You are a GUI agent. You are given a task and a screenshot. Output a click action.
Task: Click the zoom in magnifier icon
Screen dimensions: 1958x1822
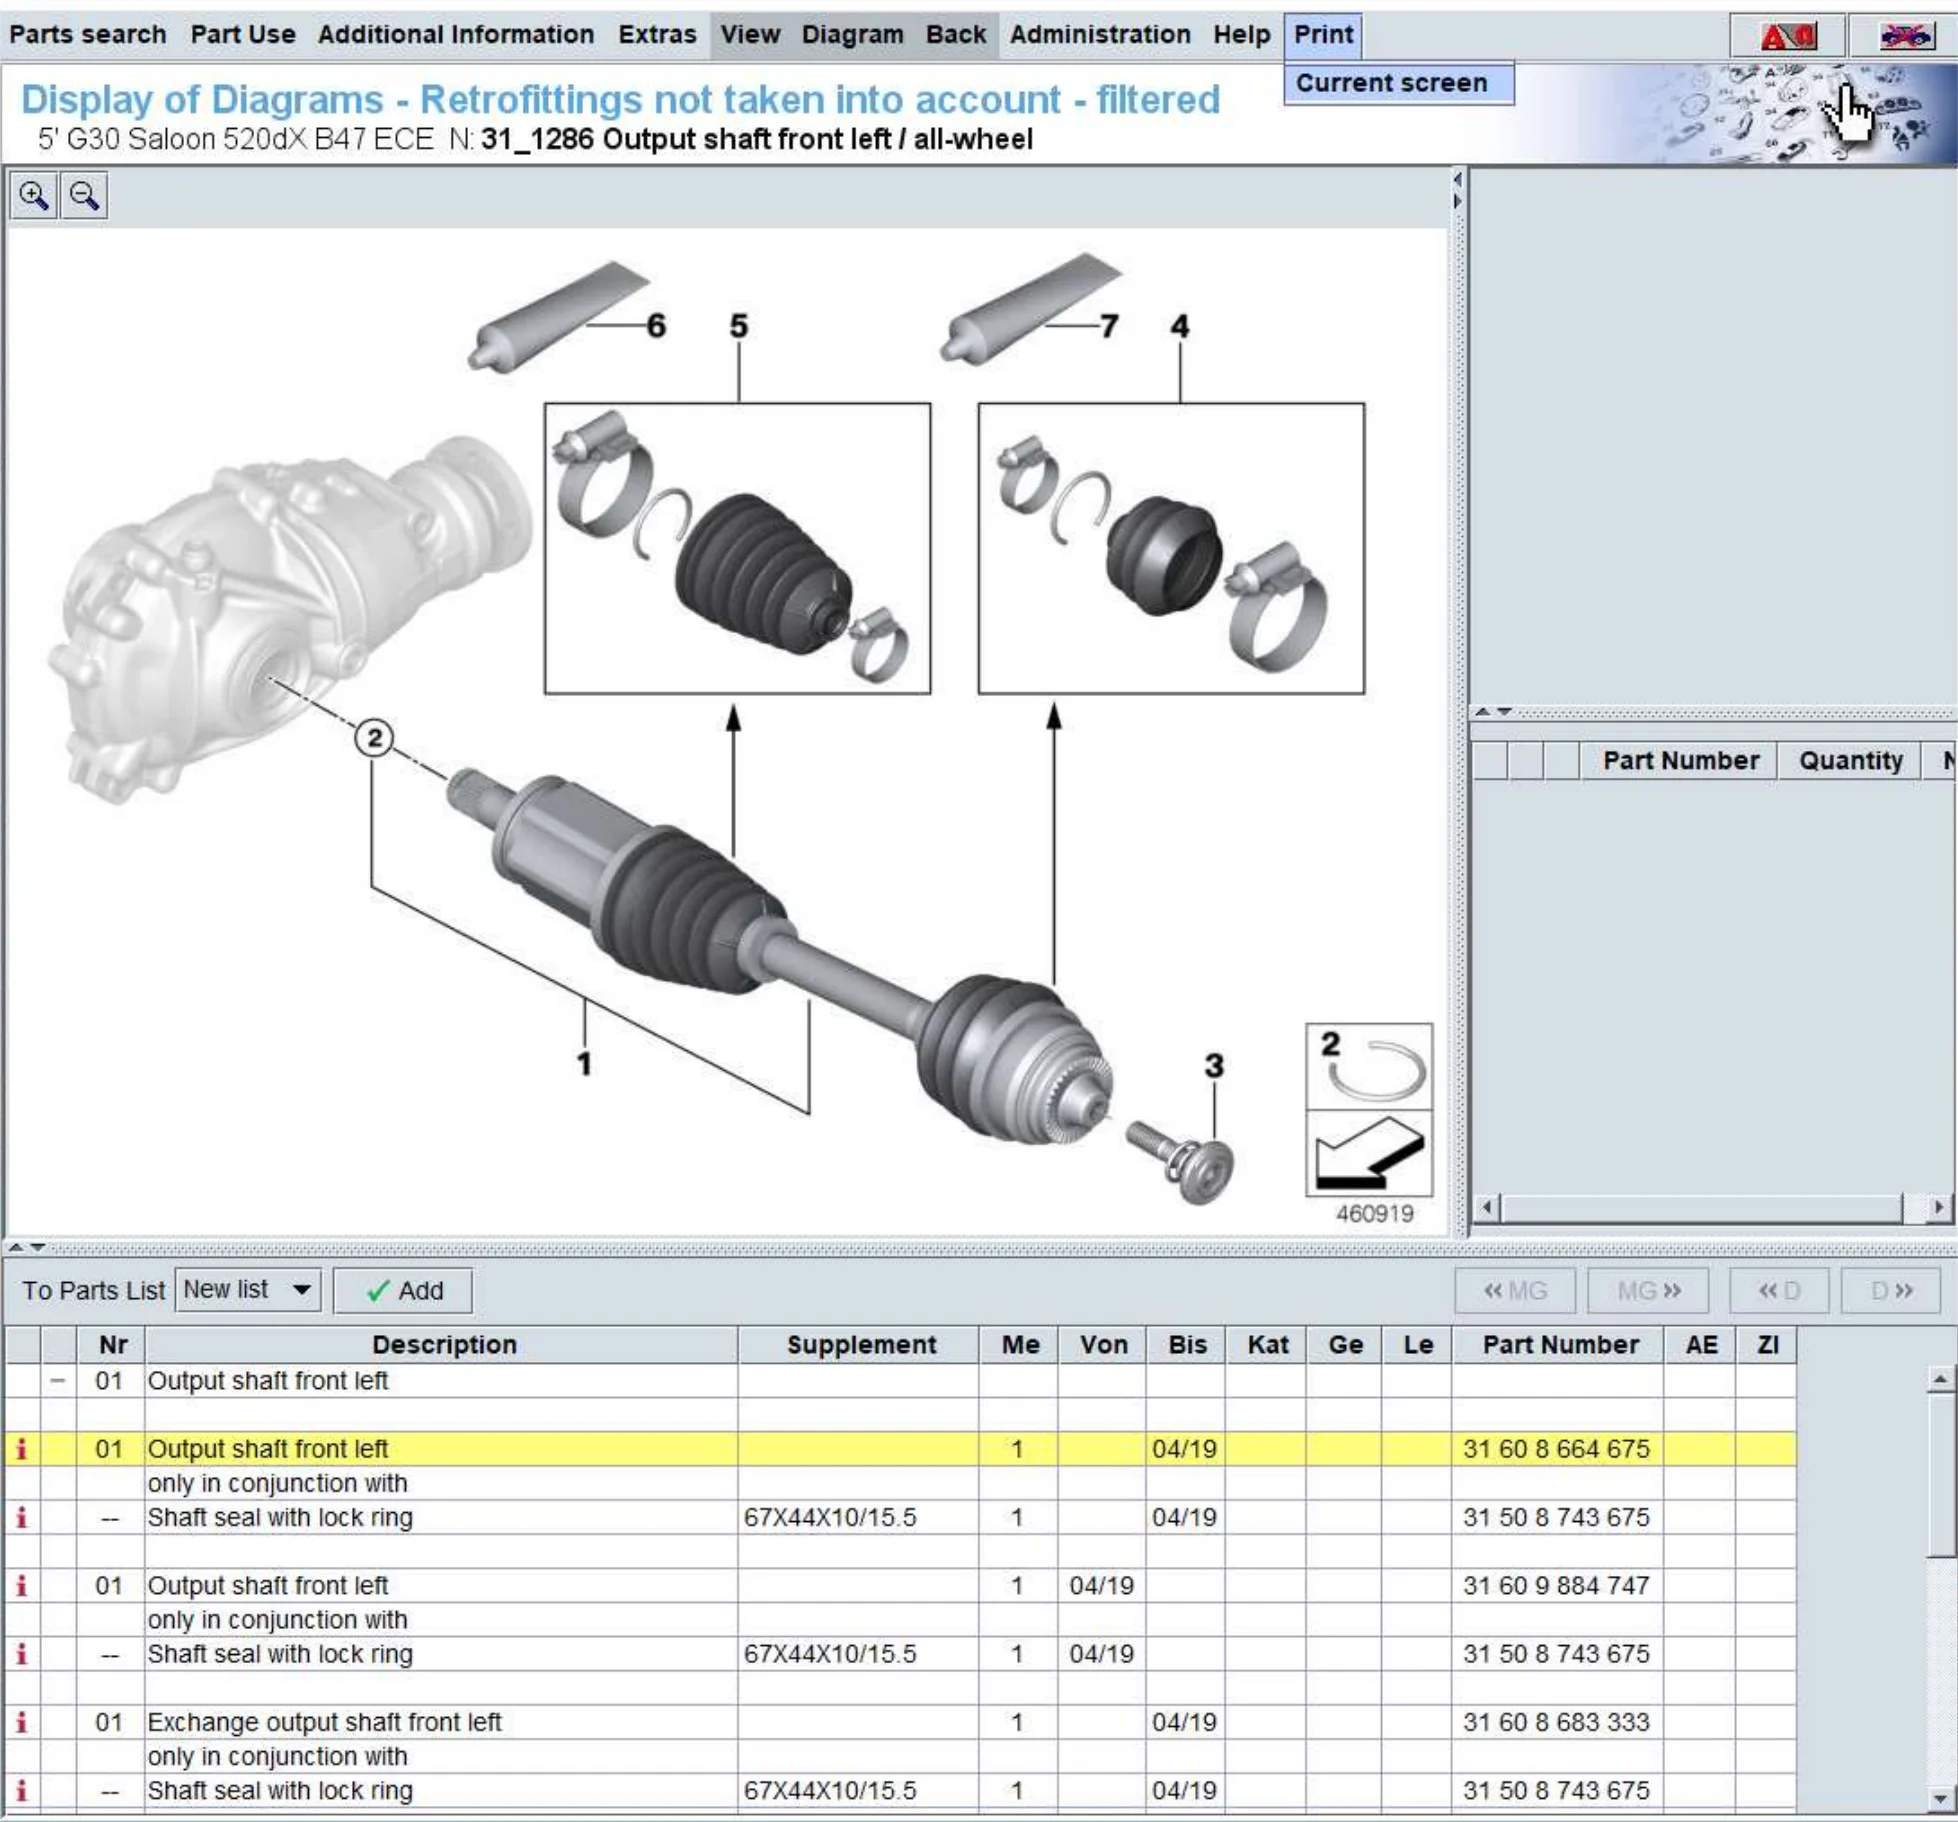(x=33, y=196)
